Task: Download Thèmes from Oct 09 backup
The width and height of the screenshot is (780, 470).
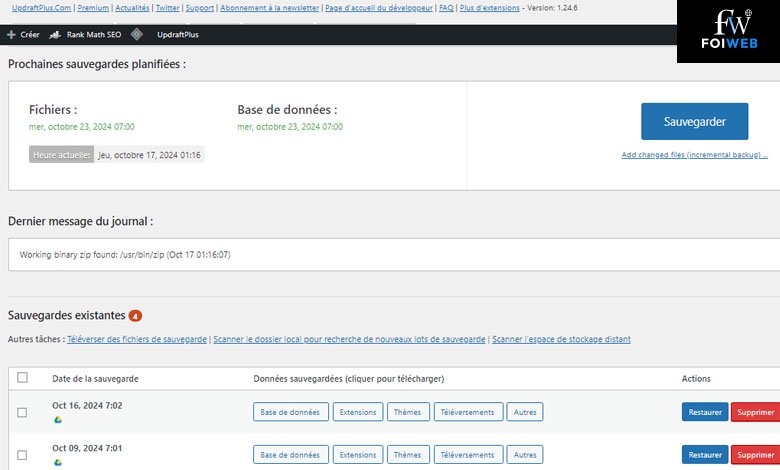Action: pos(408,455)
